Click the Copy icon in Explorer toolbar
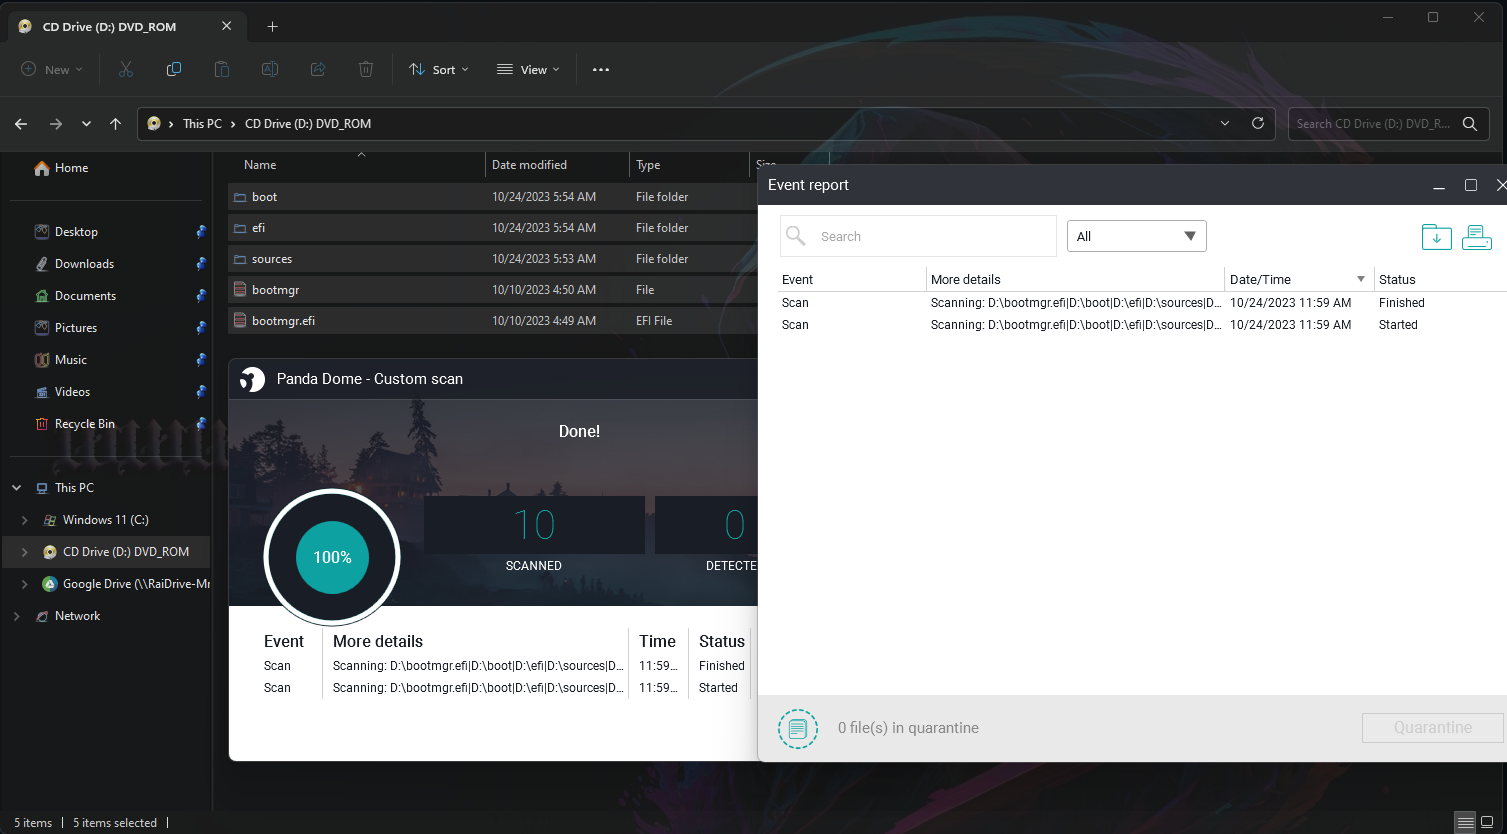This screenshot has height=834, width=1507. 174,69
